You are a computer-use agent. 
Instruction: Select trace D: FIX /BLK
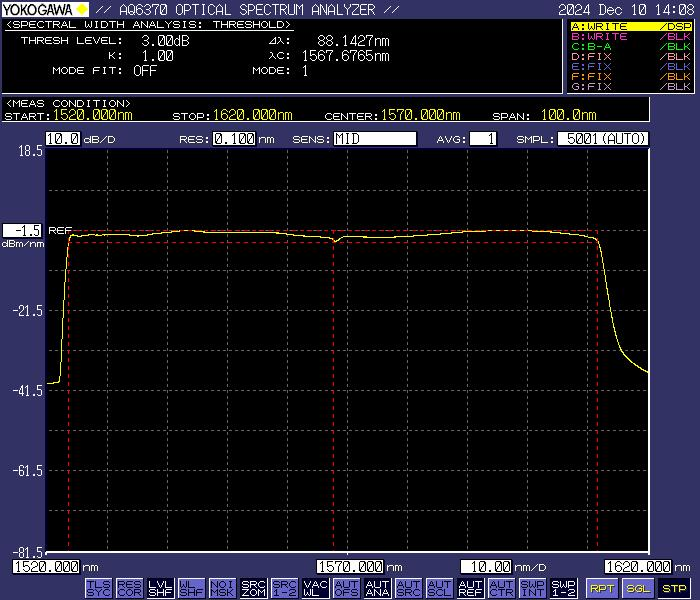click(631, 57)
